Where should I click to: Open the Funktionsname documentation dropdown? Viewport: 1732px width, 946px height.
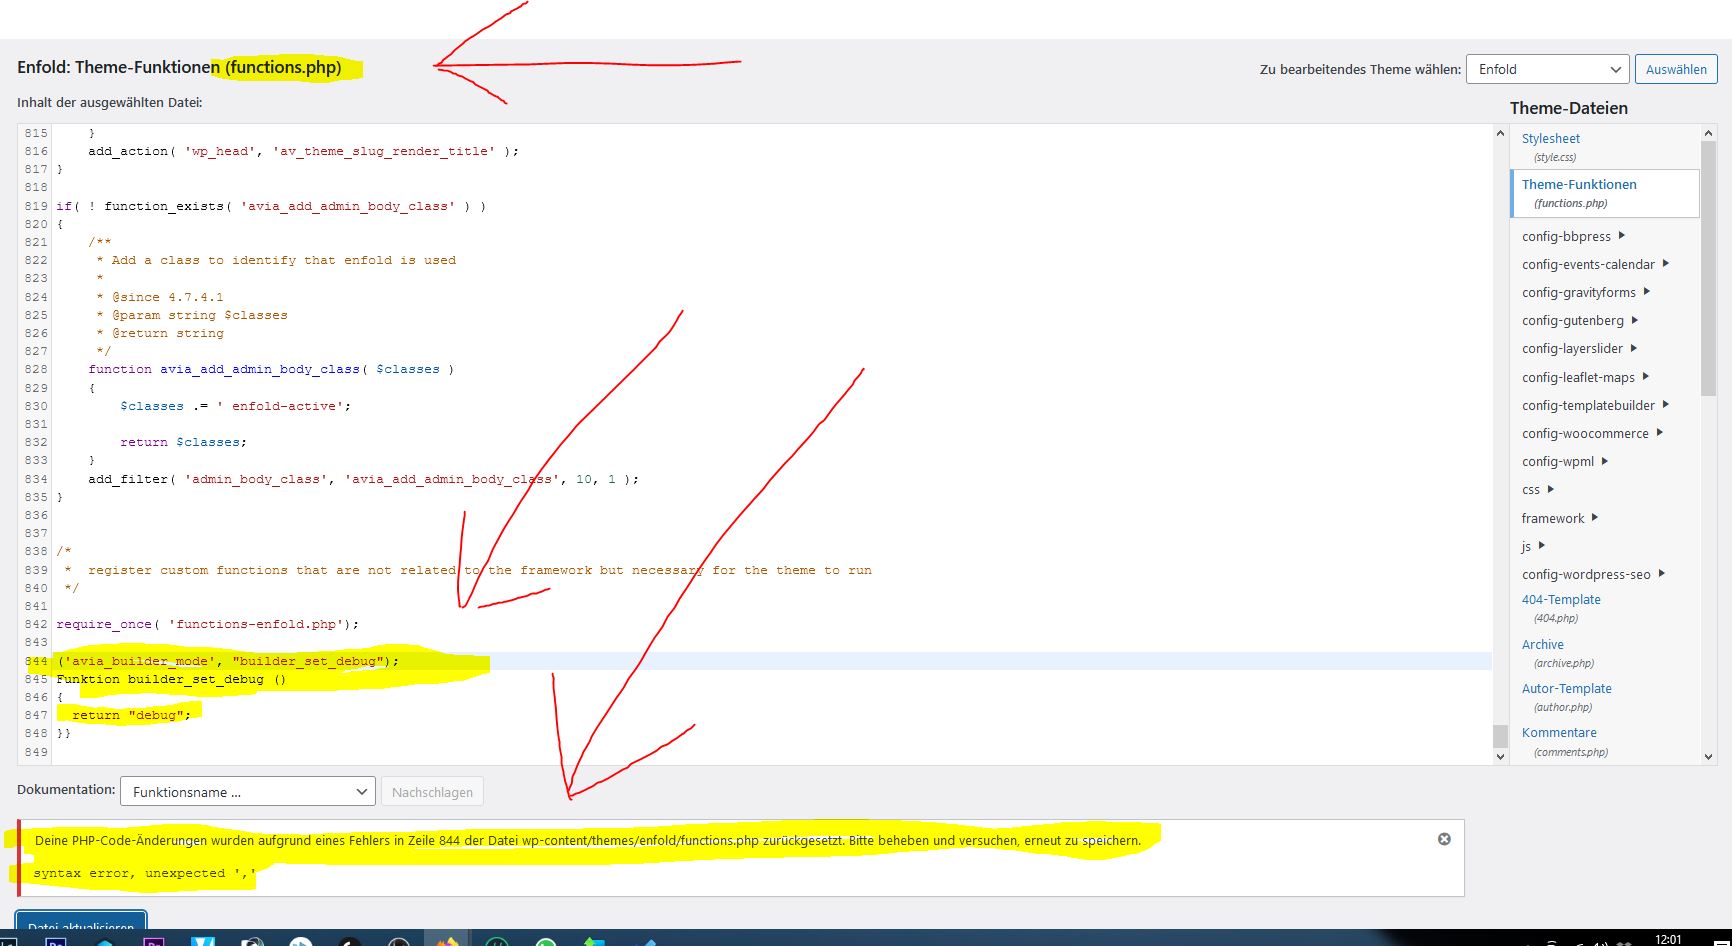pyautogui.click(x=246, y=791)
